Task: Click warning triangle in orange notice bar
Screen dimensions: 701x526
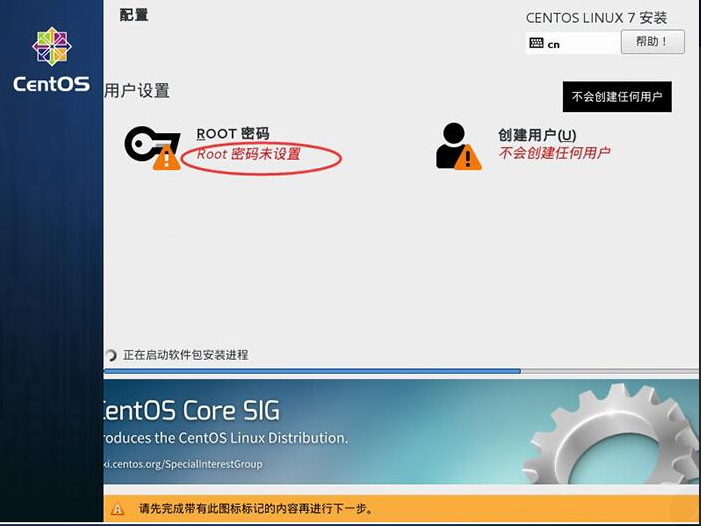Action: 117,509
